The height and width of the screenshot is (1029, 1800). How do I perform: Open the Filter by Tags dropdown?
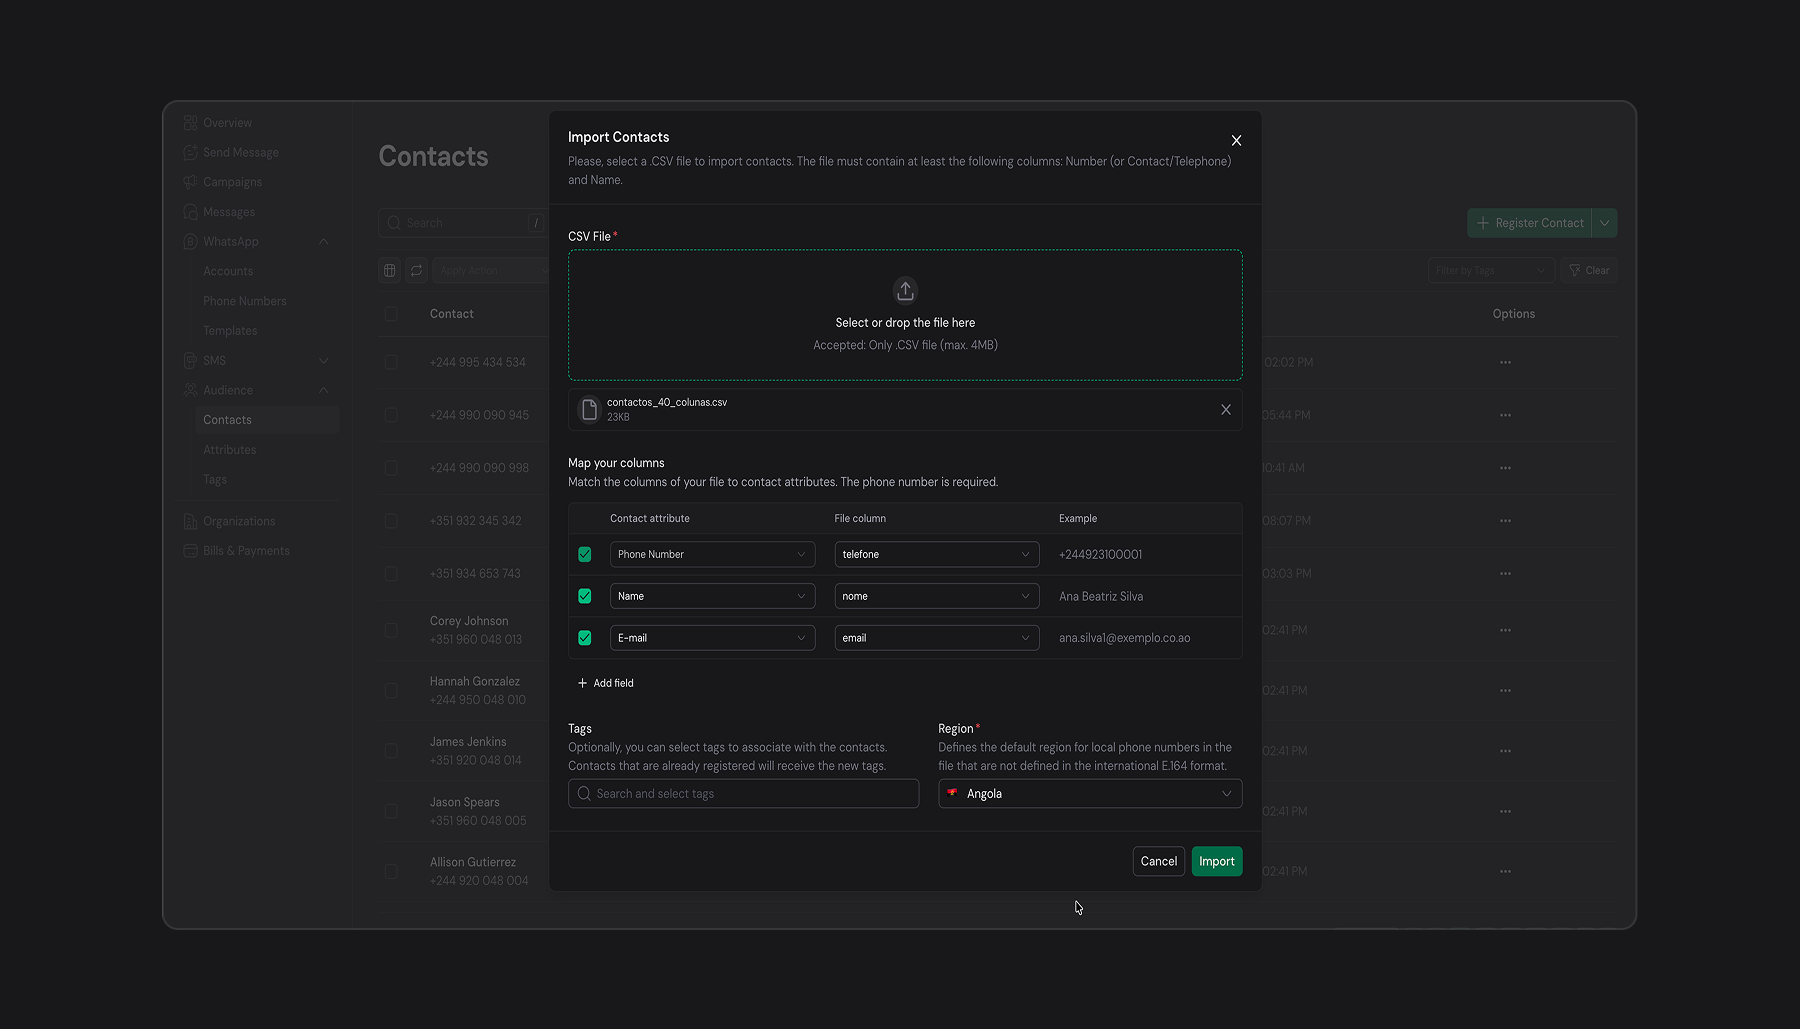[1491, 271]
